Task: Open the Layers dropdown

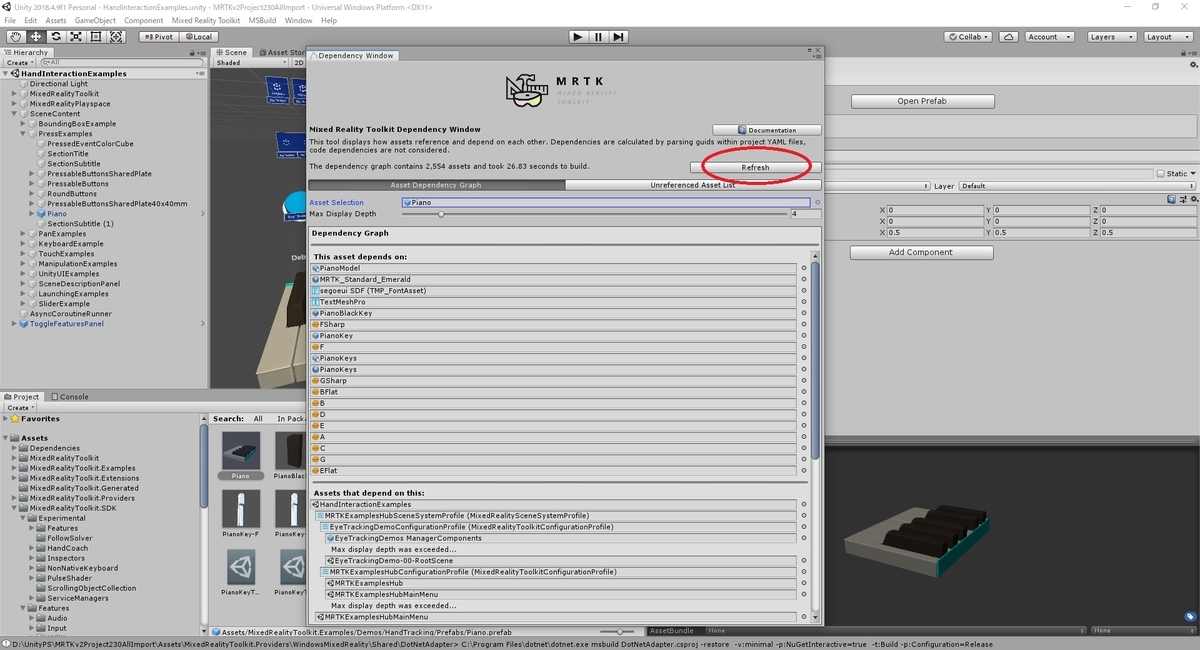Action: point(1110,37)
